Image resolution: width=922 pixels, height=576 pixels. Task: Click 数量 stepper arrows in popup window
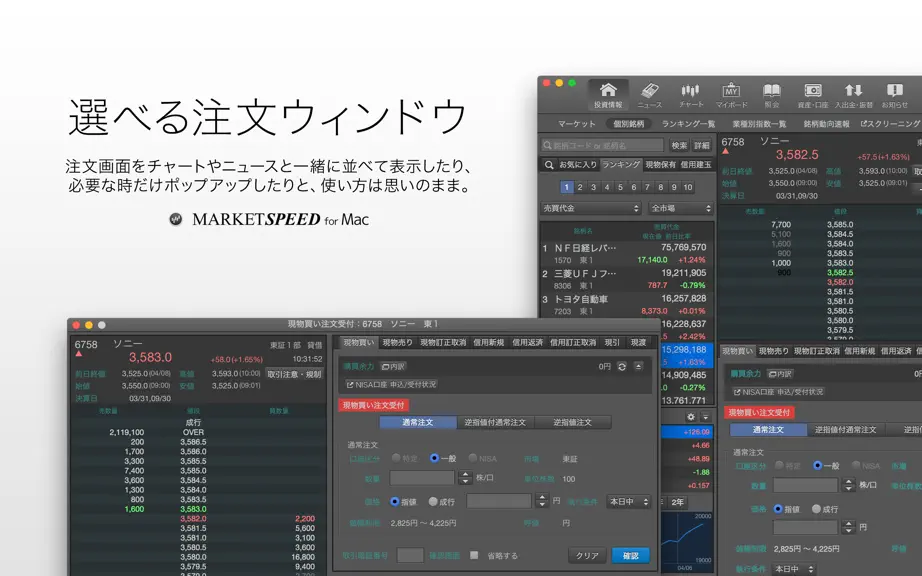tap(465, 477)
